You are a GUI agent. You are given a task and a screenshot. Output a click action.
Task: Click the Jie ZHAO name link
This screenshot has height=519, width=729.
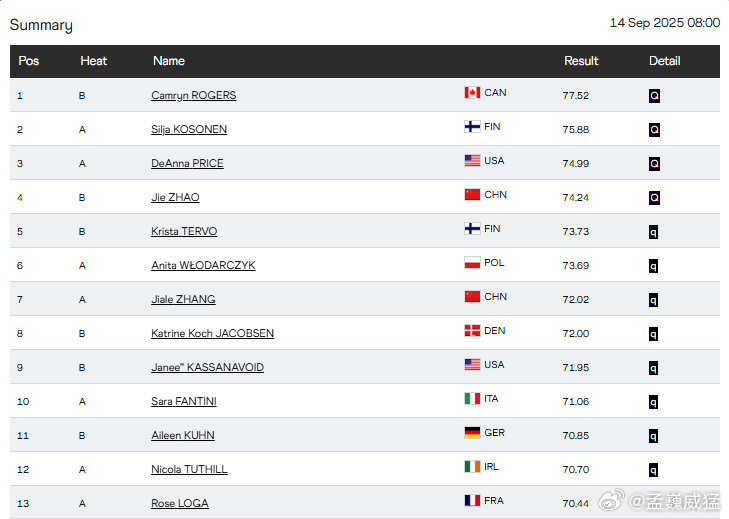(175, 197)
